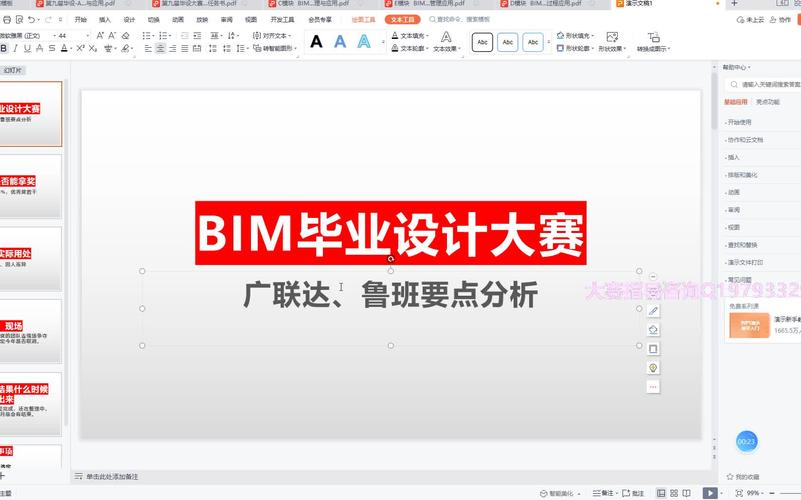Align text left

point(148,49)
